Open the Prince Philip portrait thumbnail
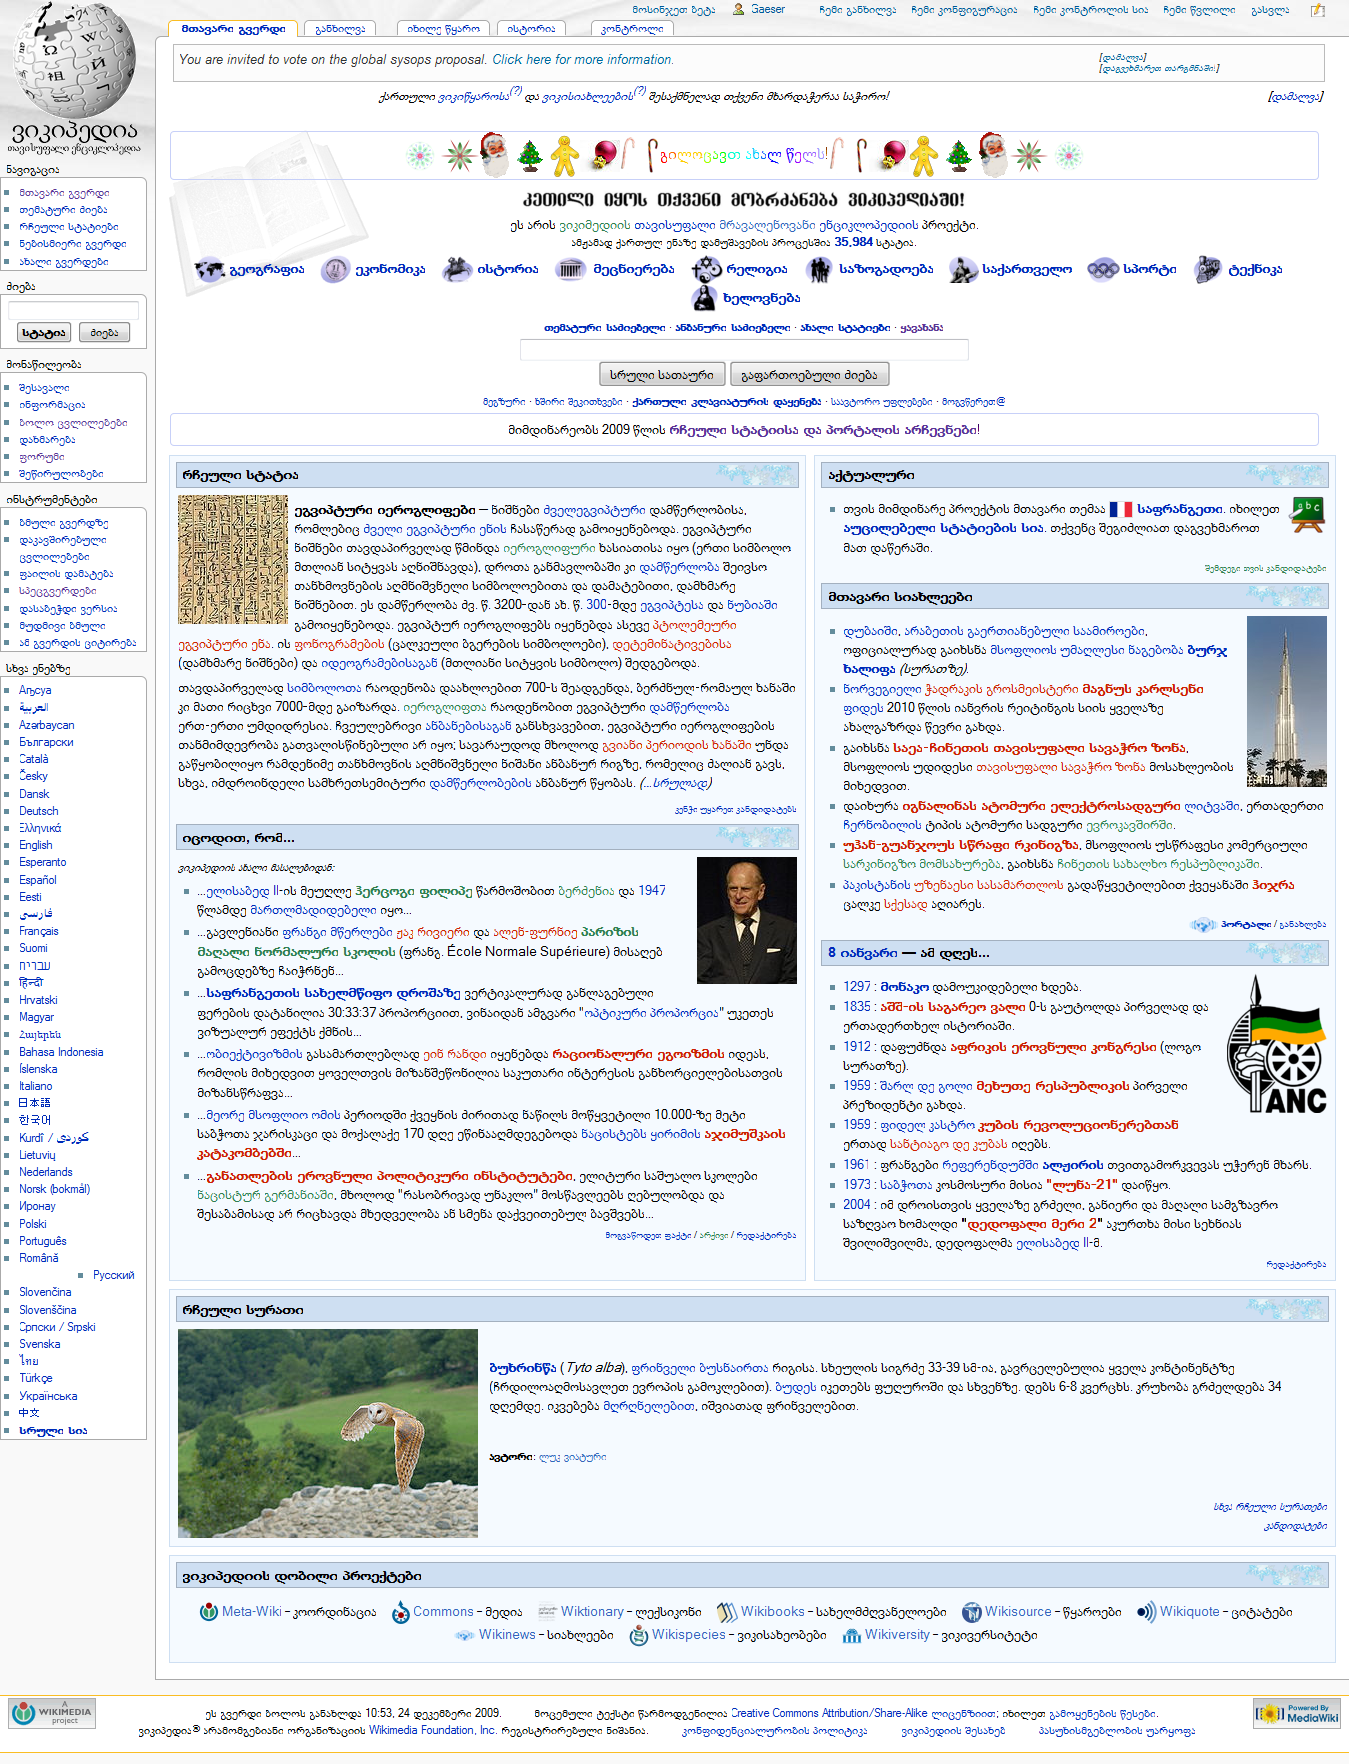Screen dimensions: 1349x1764 coord(747,920)
